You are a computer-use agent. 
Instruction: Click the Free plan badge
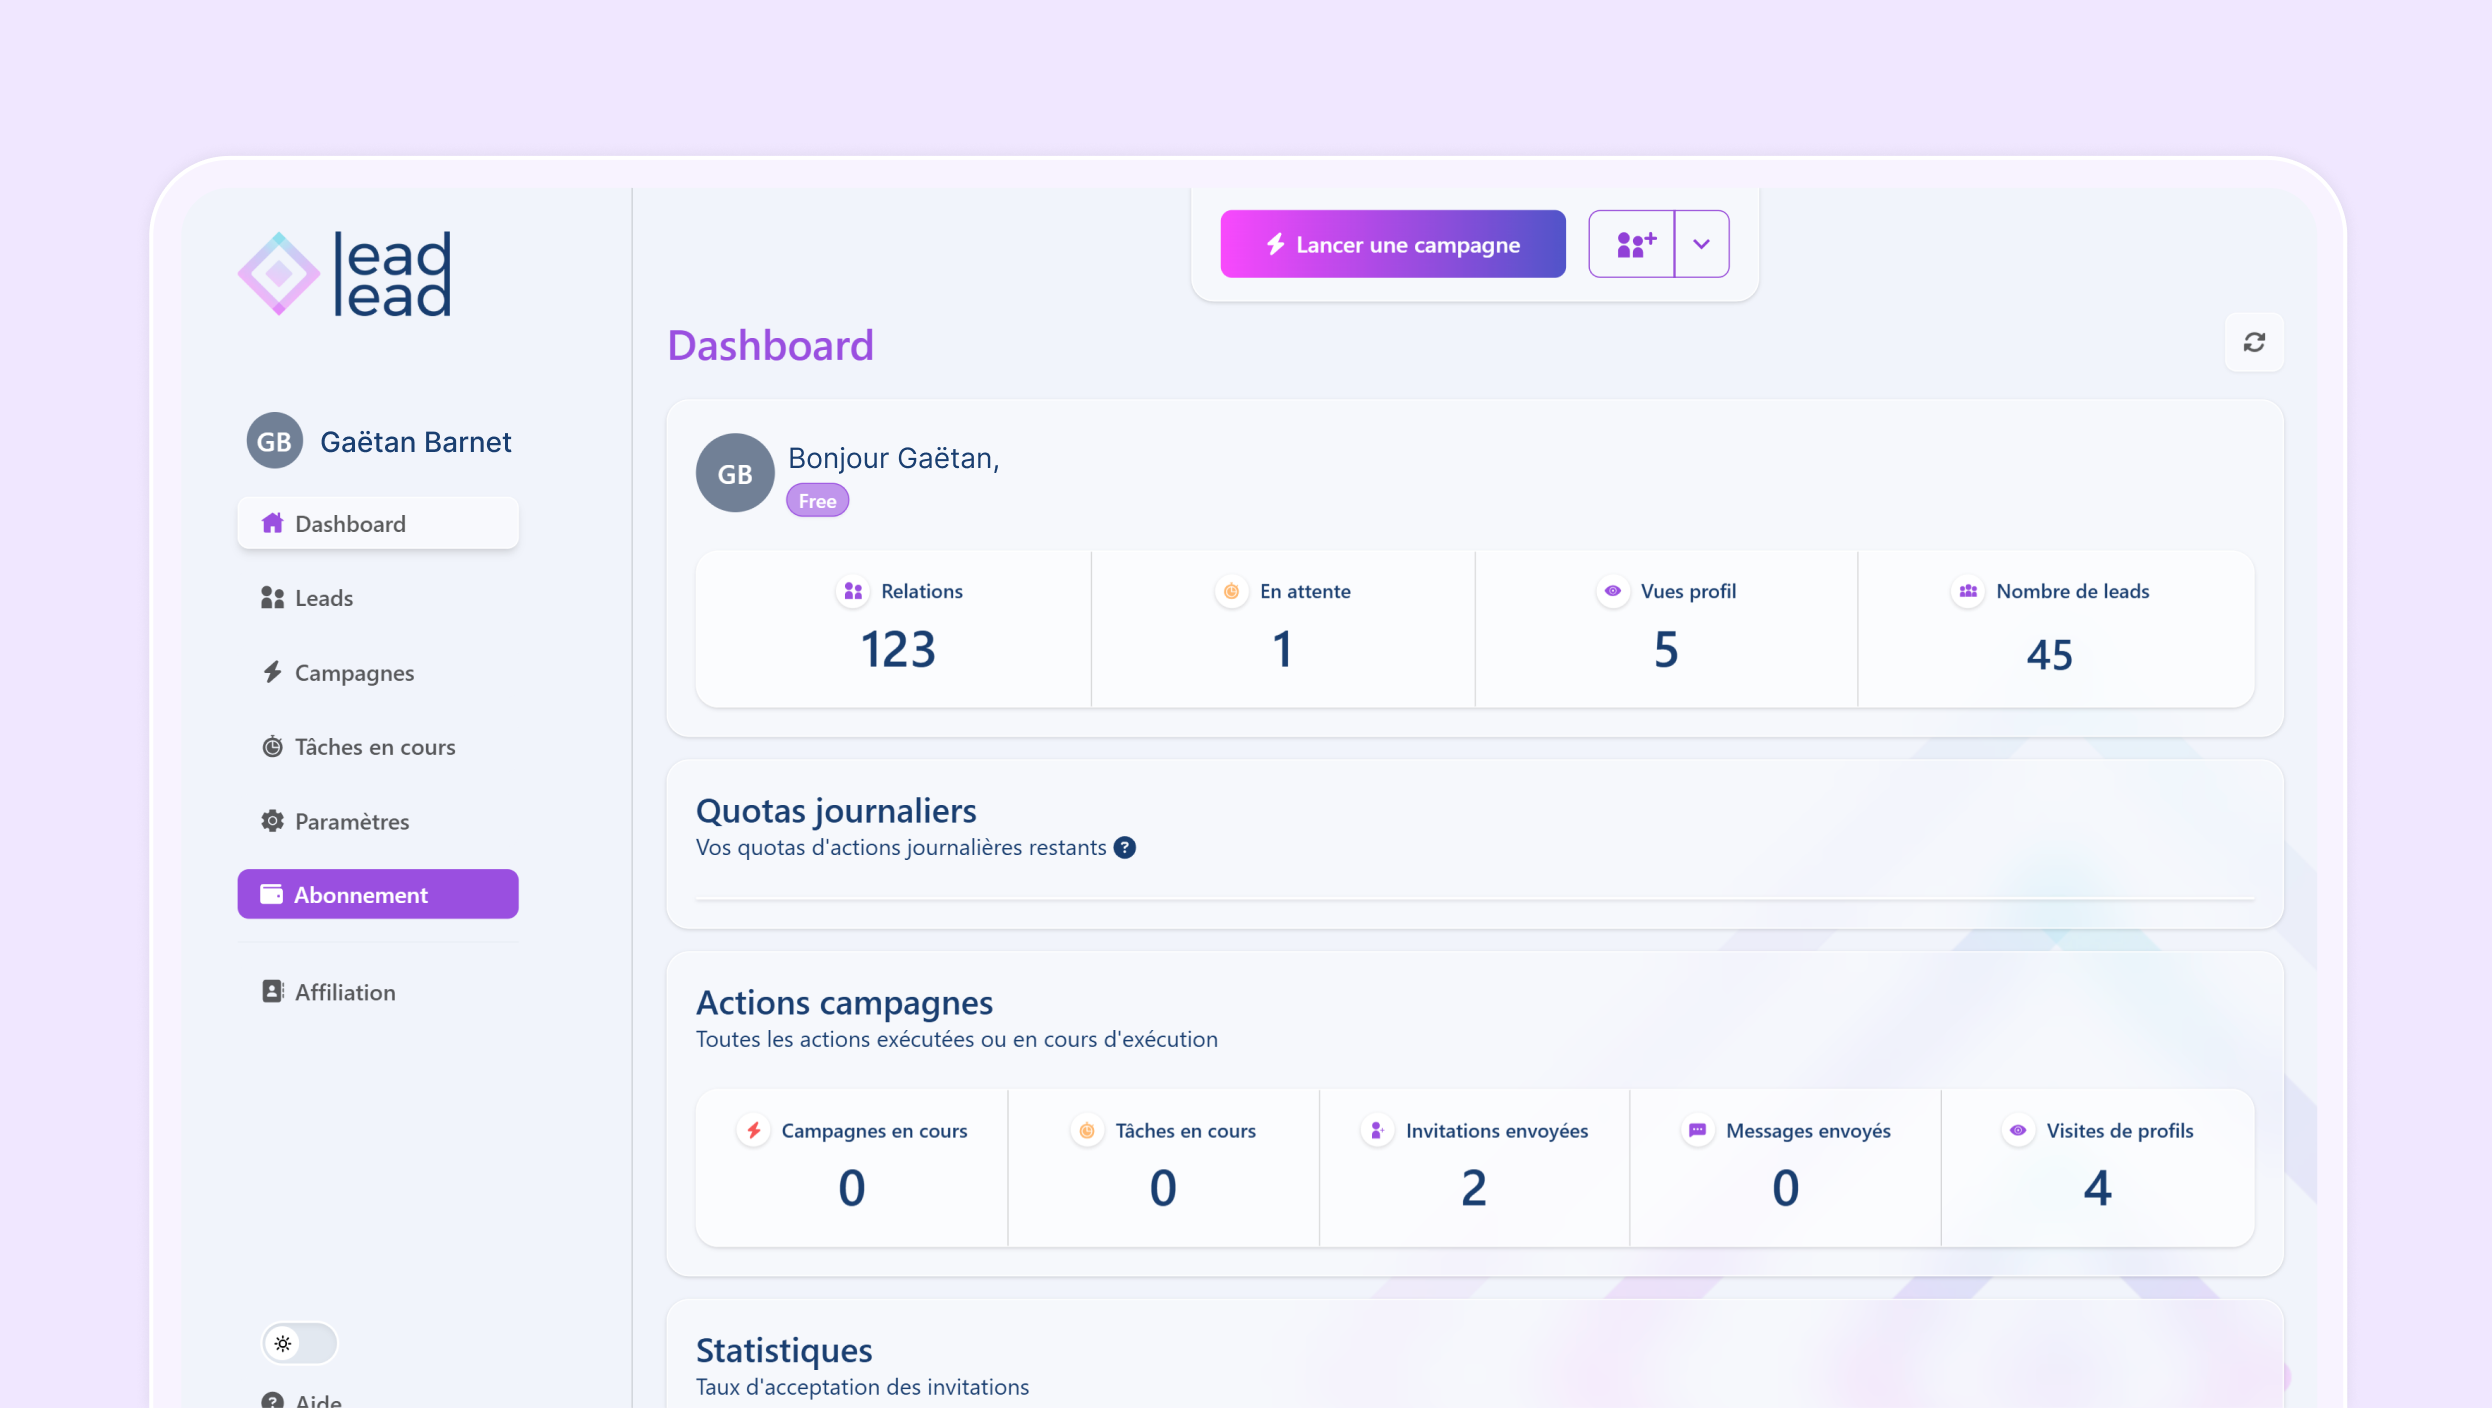pos(817,501)
